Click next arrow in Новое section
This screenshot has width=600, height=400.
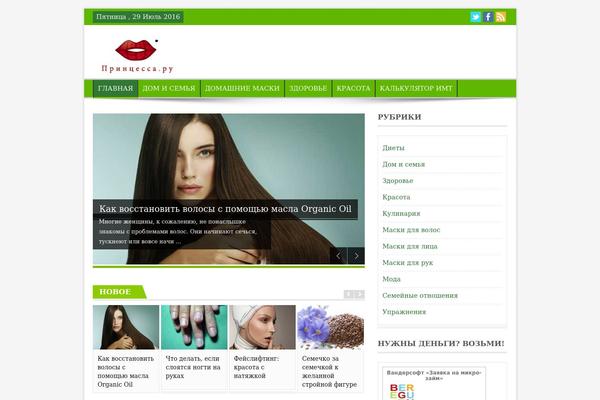coord(359,294)
